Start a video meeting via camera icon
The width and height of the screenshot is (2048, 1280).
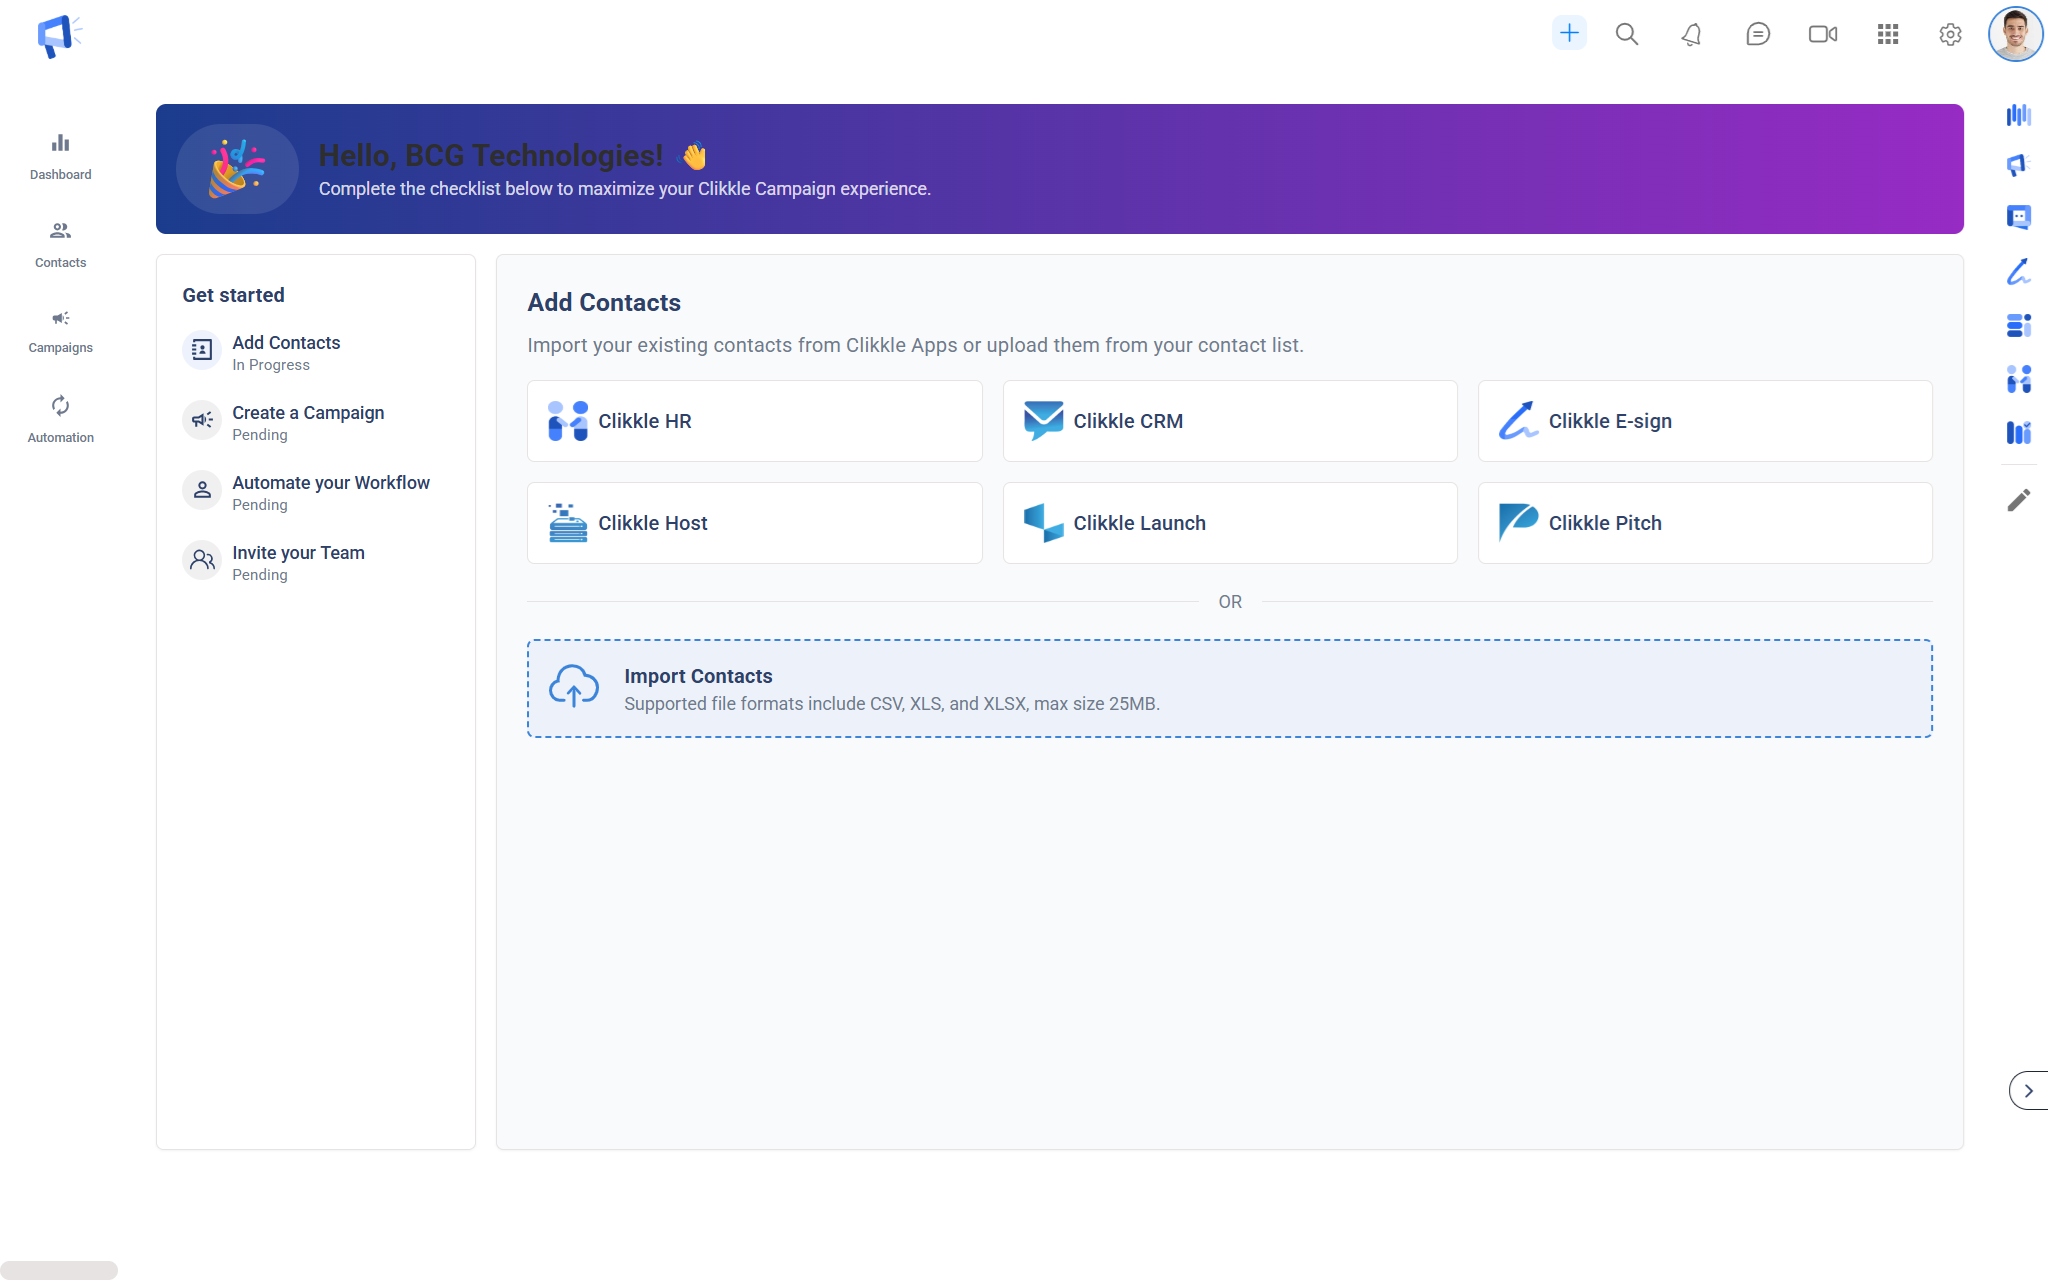(1822, 34)
